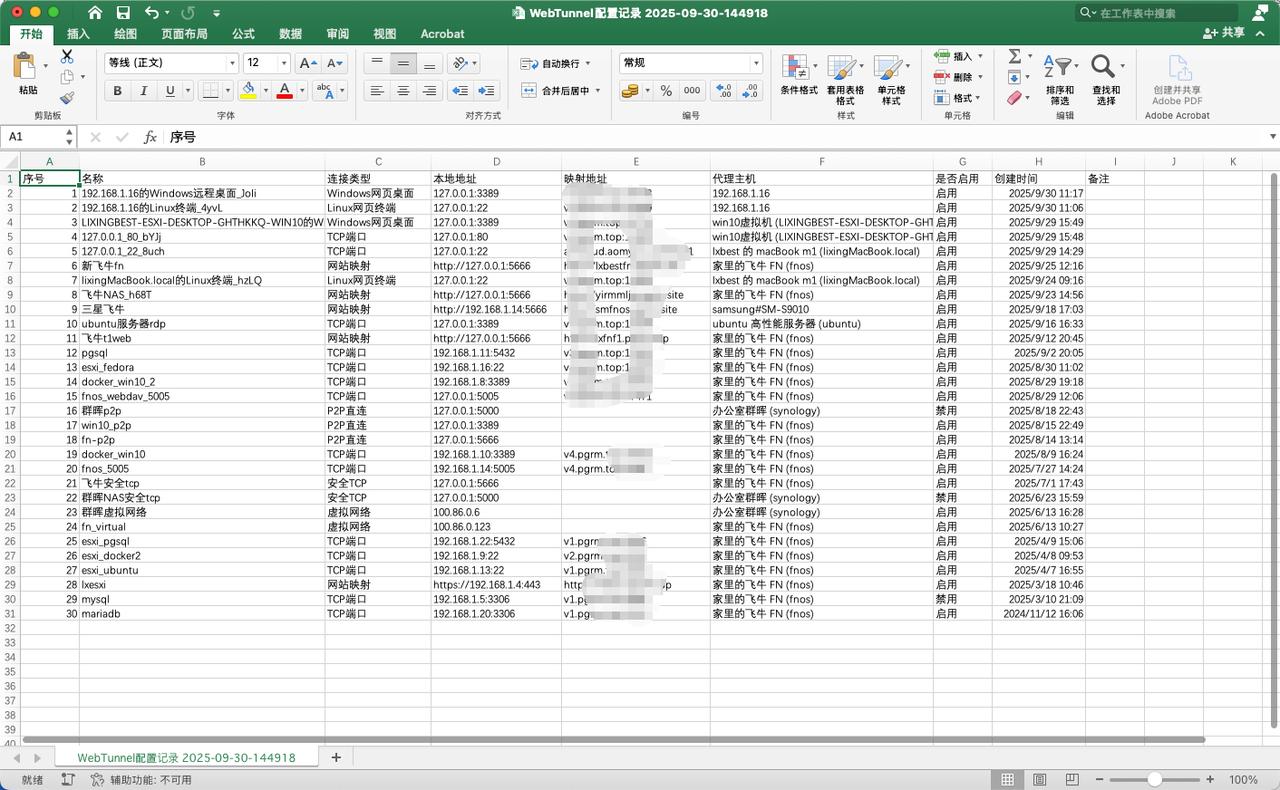This screenshot has height=790, width=1280.
Task: Expand the font size dropdown showing 12
Action: [284, 63]
